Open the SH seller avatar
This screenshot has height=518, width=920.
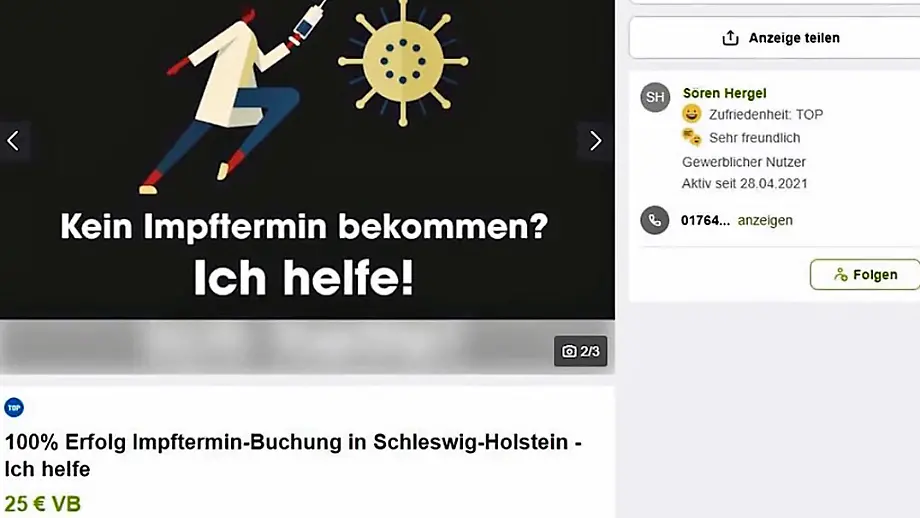click(655, 97)
